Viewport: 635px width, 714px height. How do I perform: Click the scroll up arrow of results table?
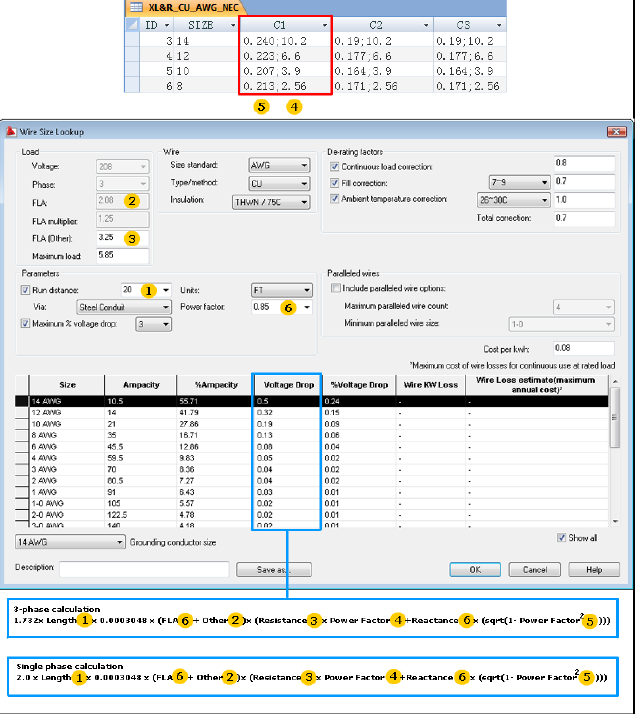click(x=615, y=381)
